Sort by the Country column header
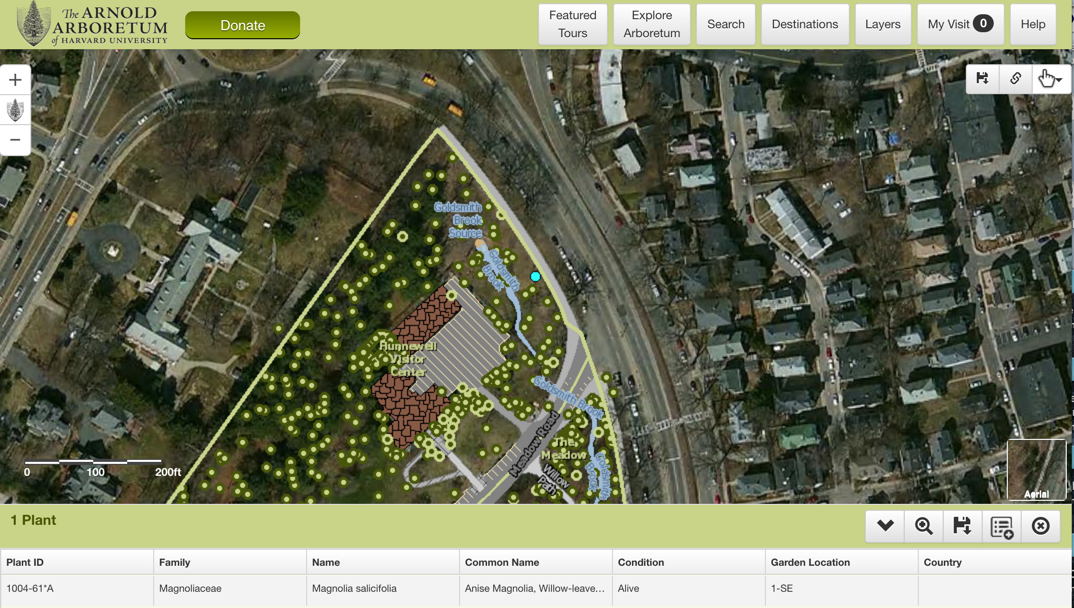The image size is (1074, 608). [995, 562]
